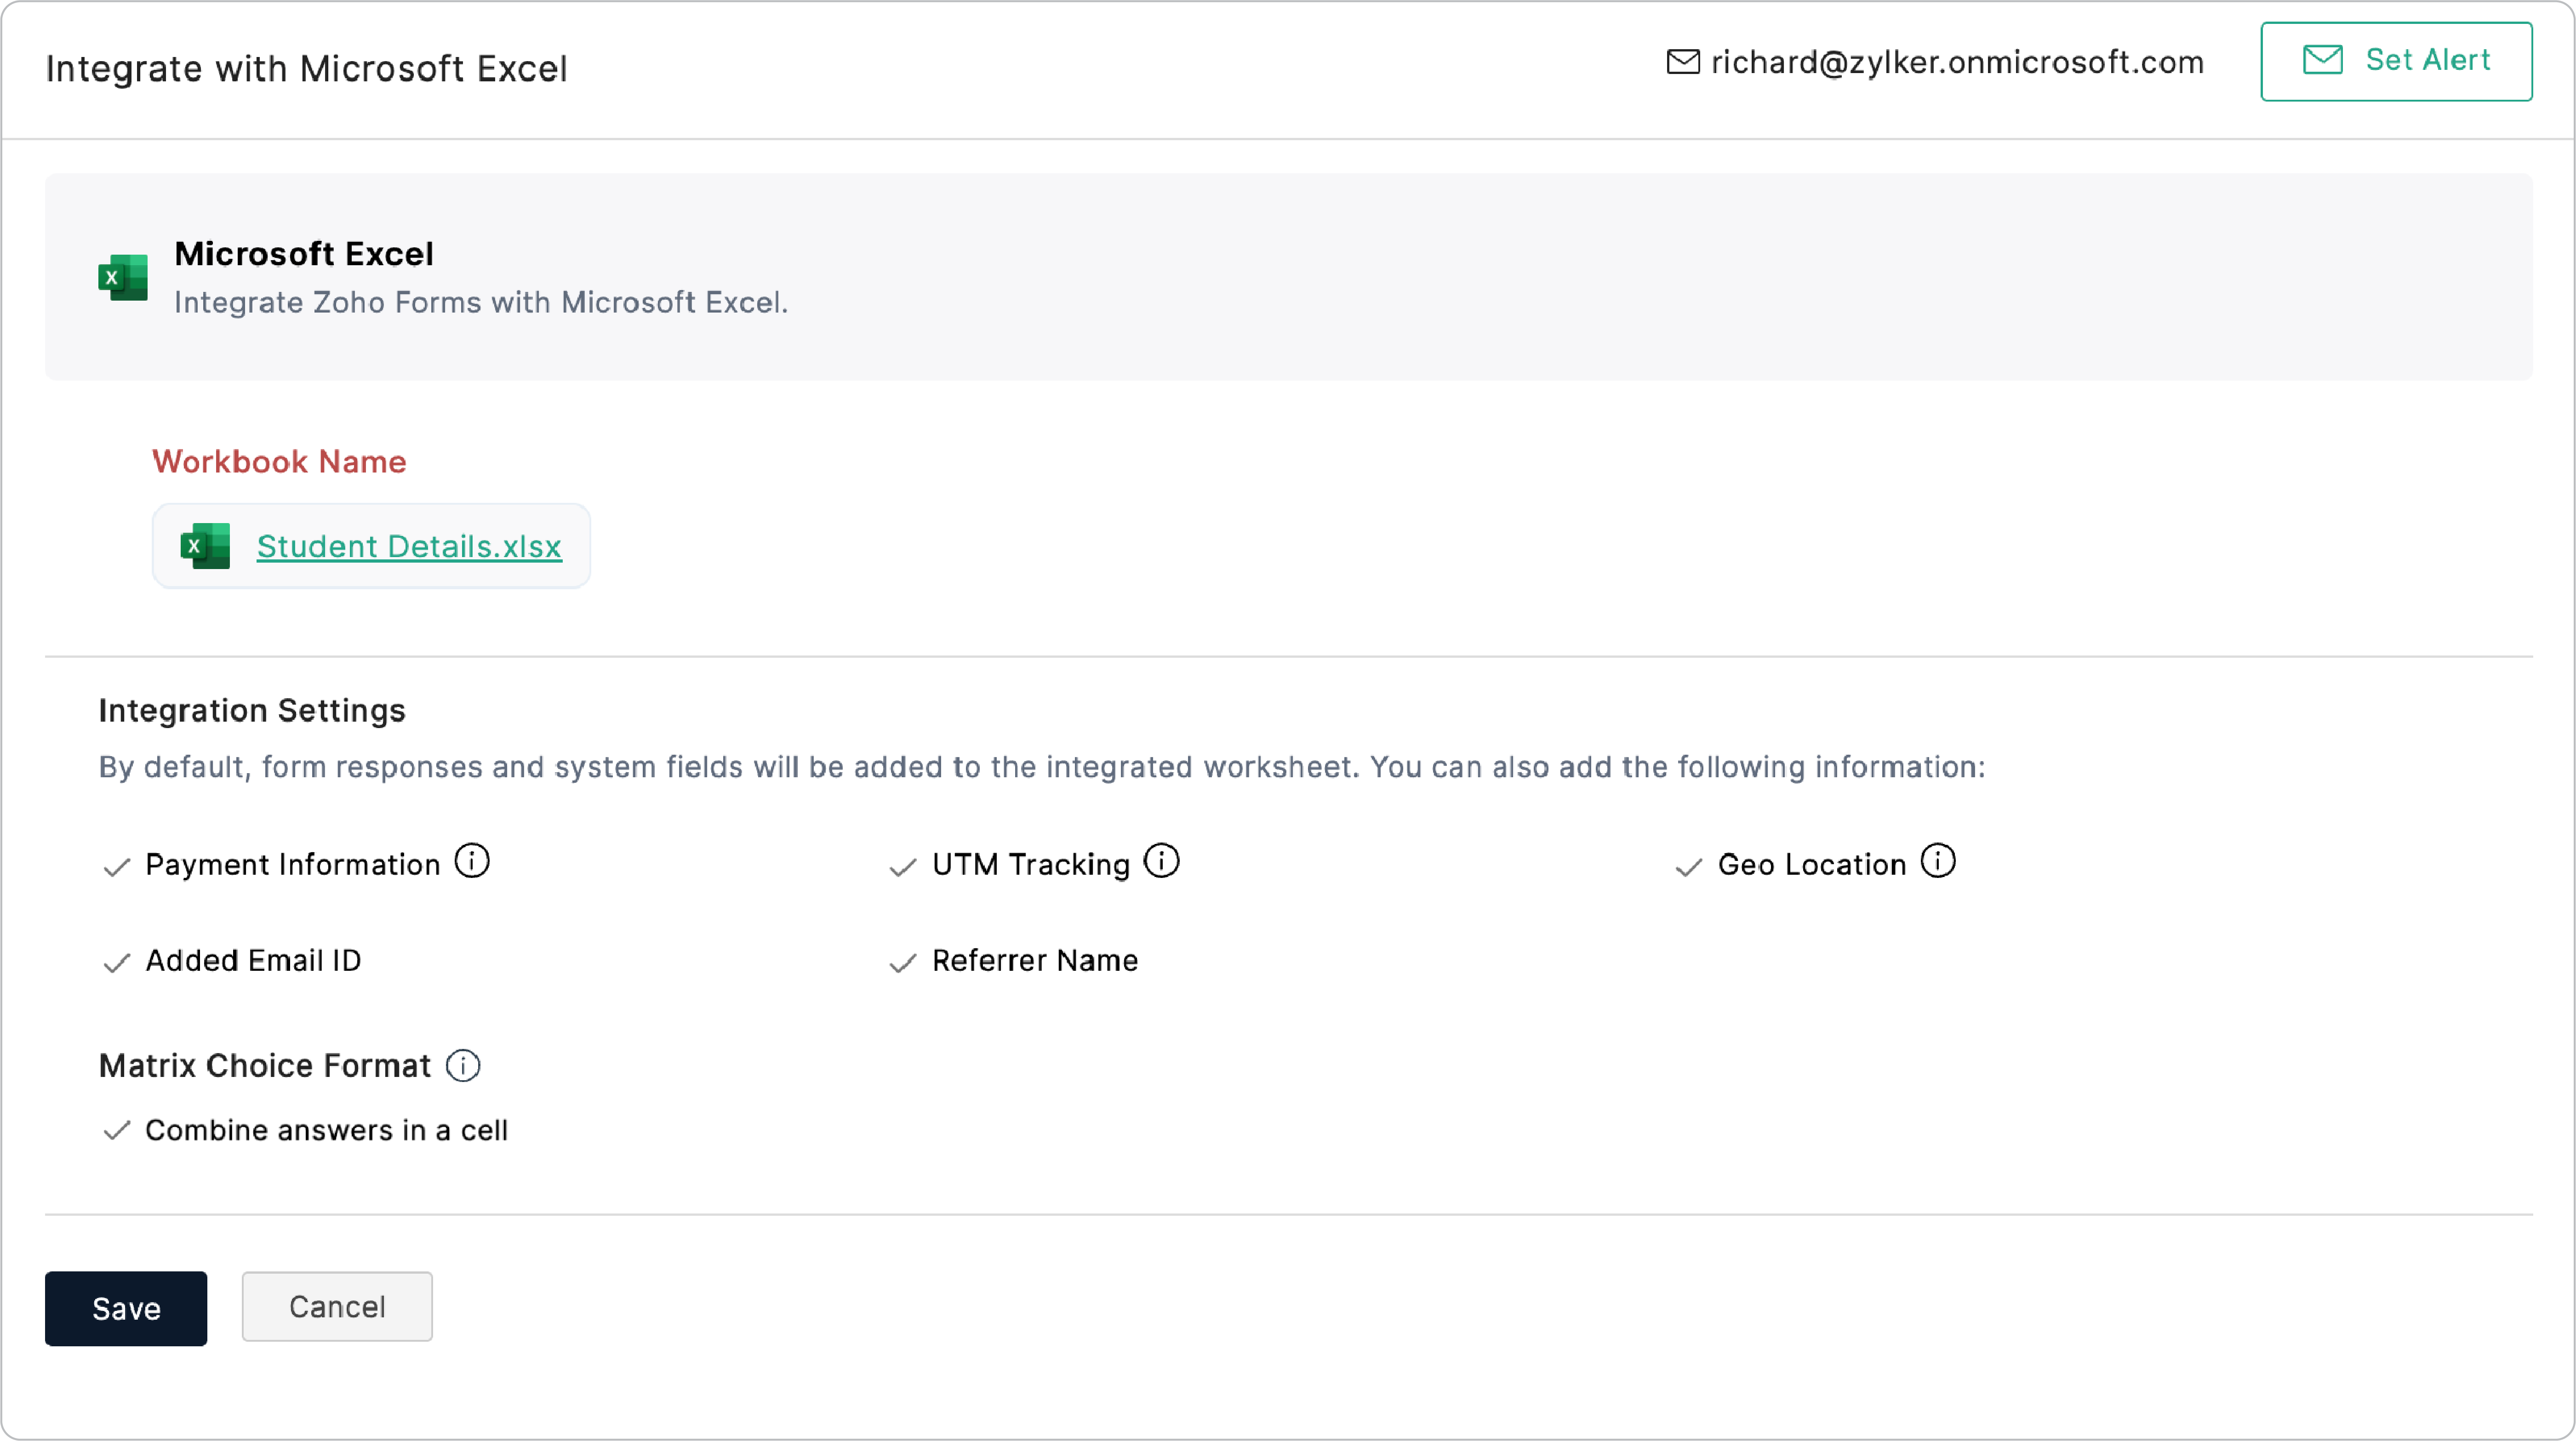Open the Student Details.xlsx link
Viewport: 2576px width, 1441px height.
(x=409, y=546)
